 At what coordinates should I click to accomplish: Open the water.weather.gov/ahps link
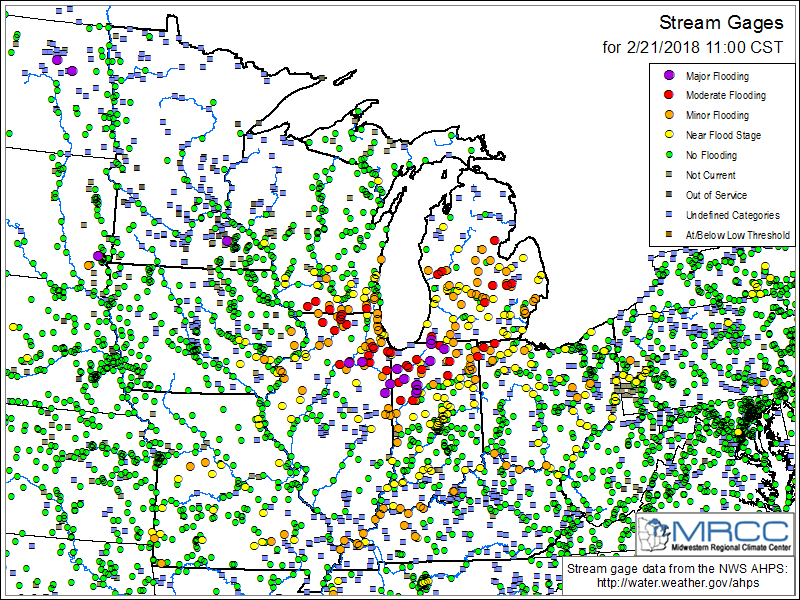(x=676, y=583)
